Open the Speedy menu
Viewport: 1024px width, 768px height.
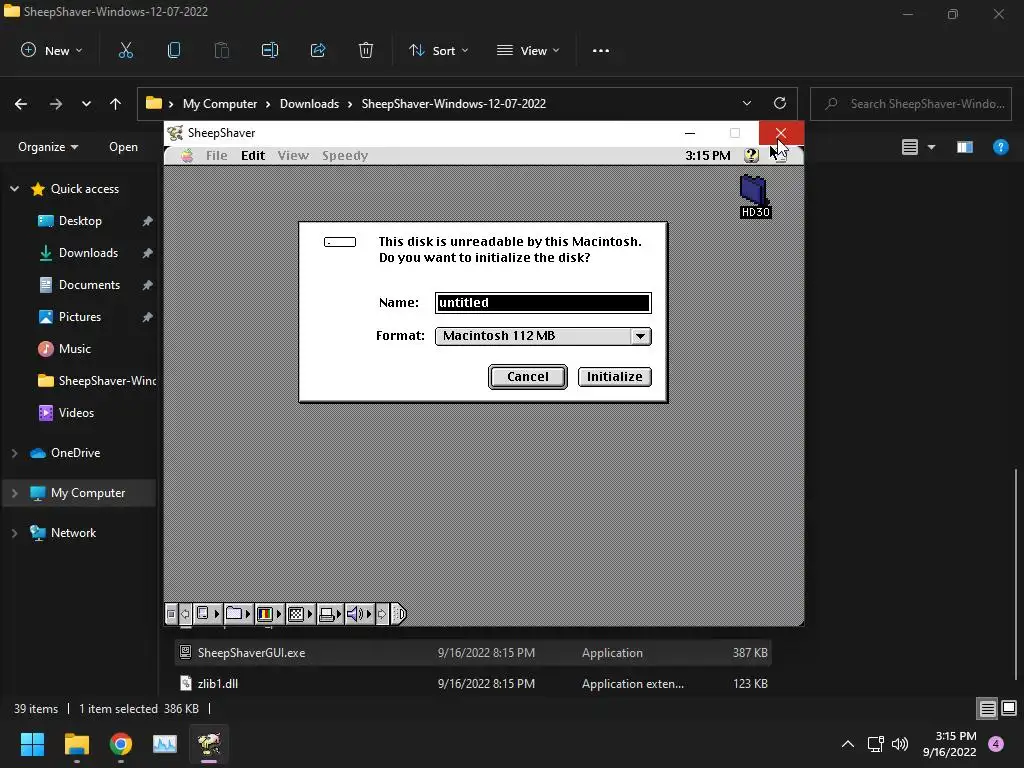[345, 155]
